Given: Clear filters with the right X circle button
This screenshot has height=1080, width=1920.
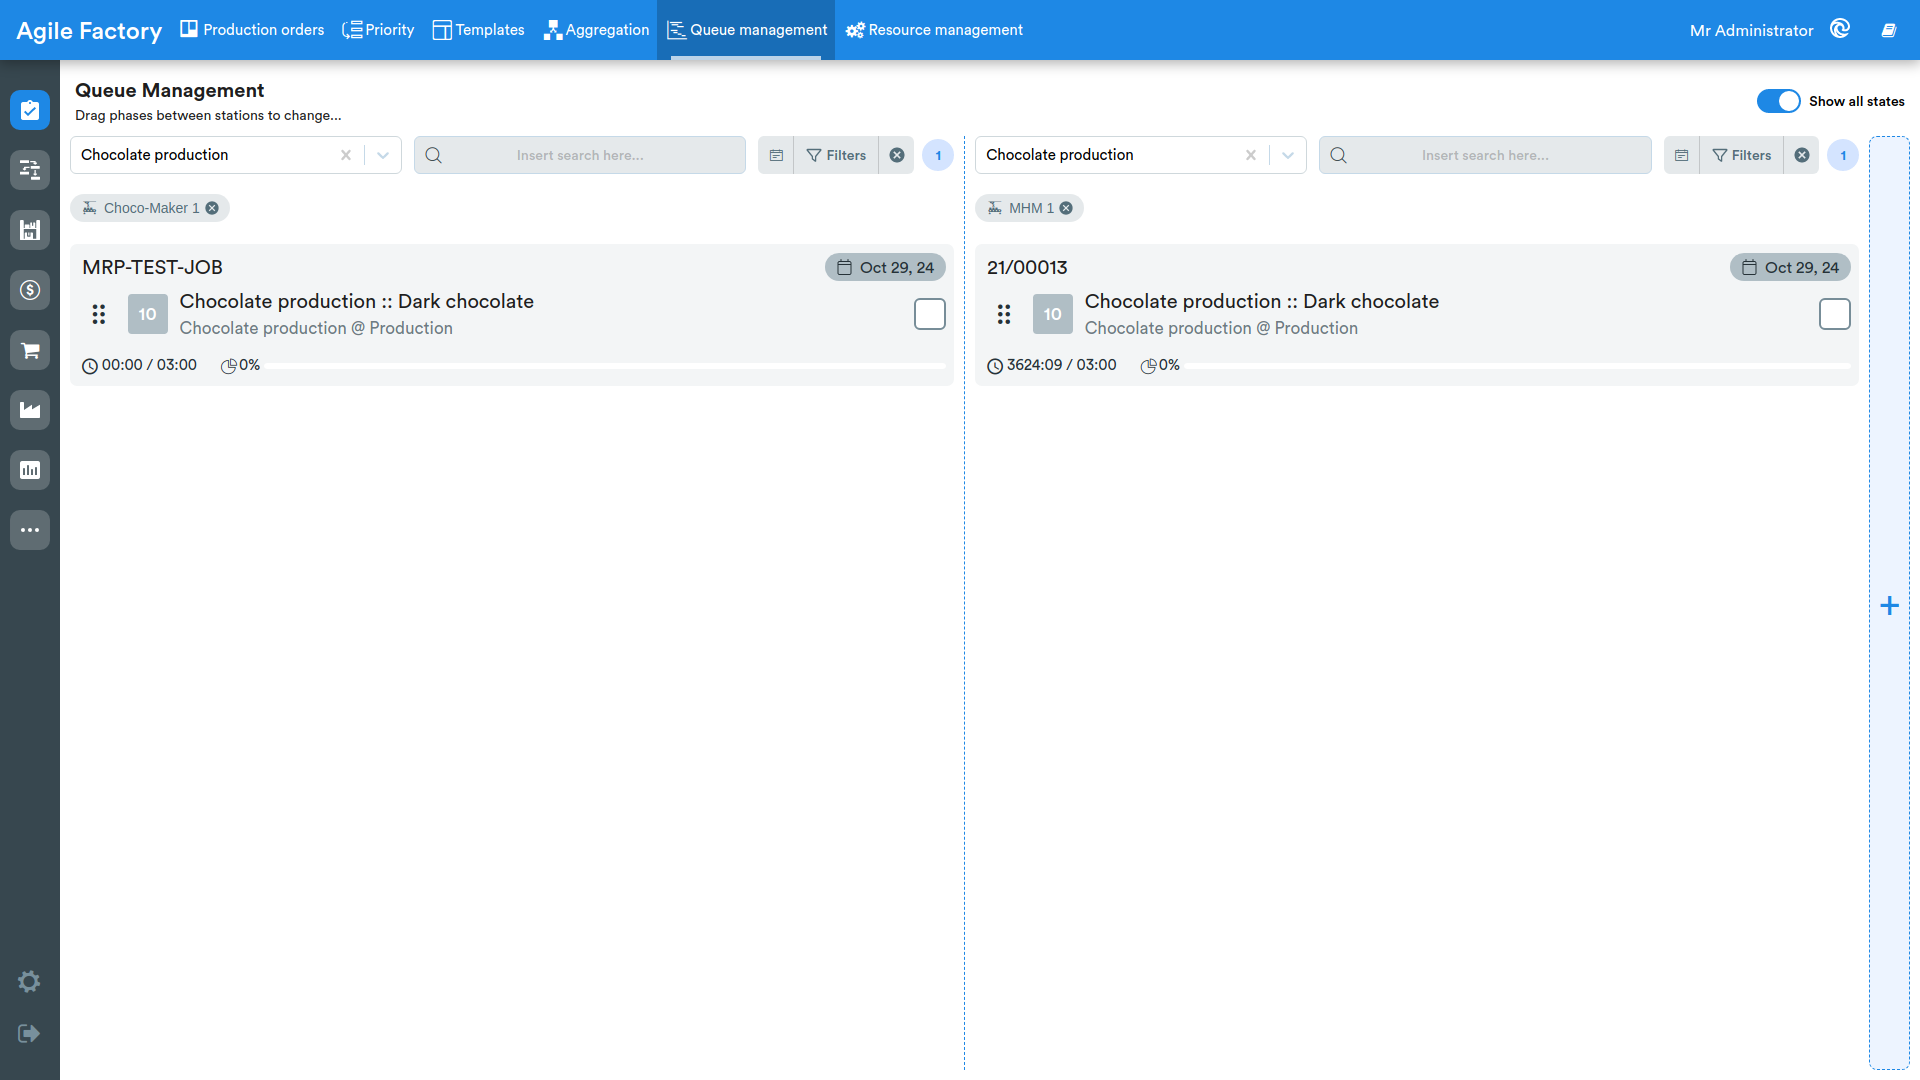Looking at the screenshot, I should tap(1802, 155).
